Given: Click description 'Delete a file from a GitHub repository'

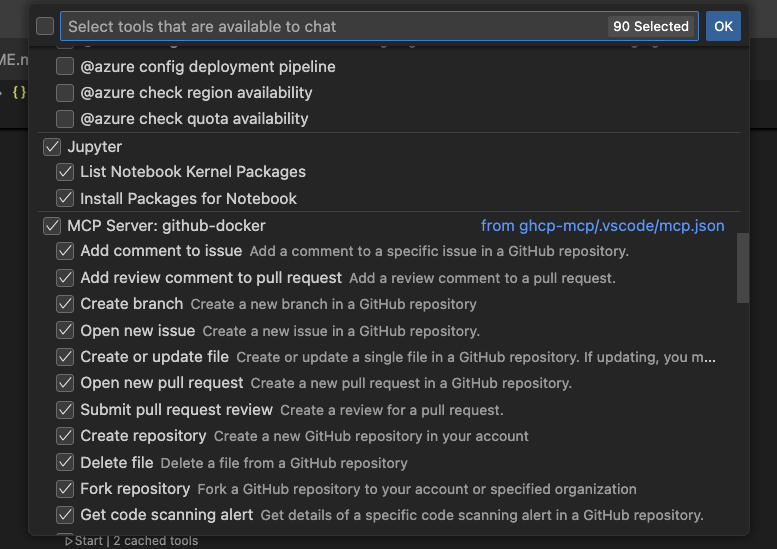Looking at the screenshot, I should click(x=284, y=463).
